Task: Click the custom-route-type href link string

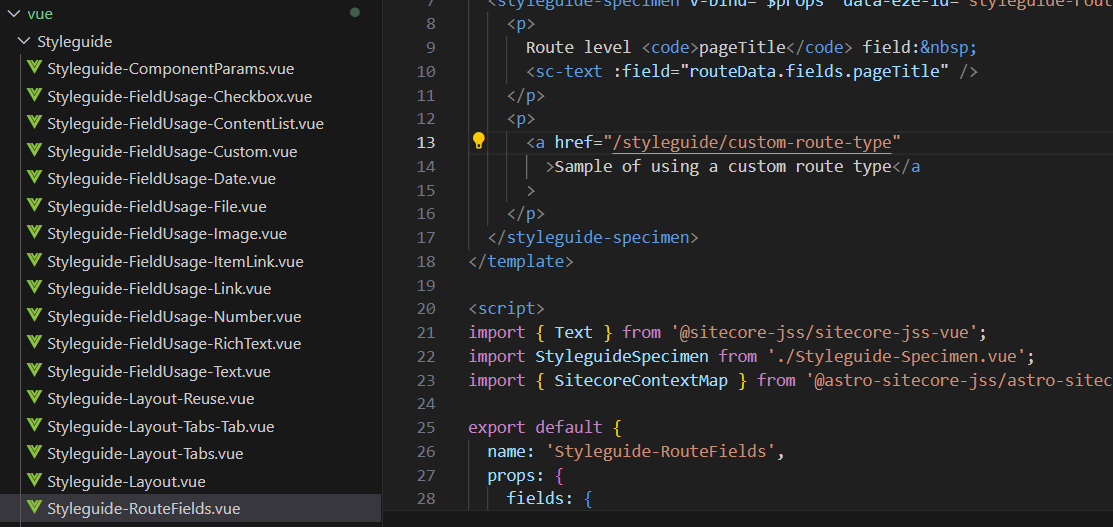Action: [x=752, y=142]
